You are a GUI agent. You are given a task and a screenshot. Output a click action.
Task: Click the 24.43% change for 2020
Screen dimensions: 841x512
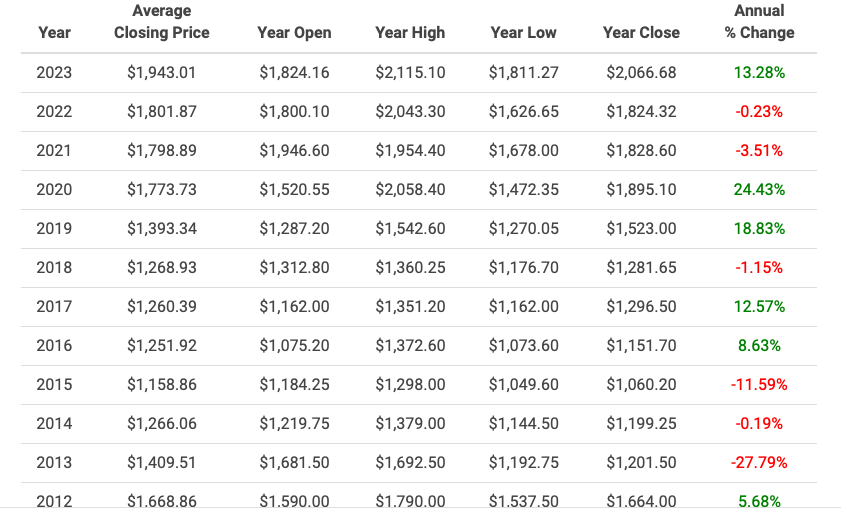pyautogui.click(x=759, y=190)
